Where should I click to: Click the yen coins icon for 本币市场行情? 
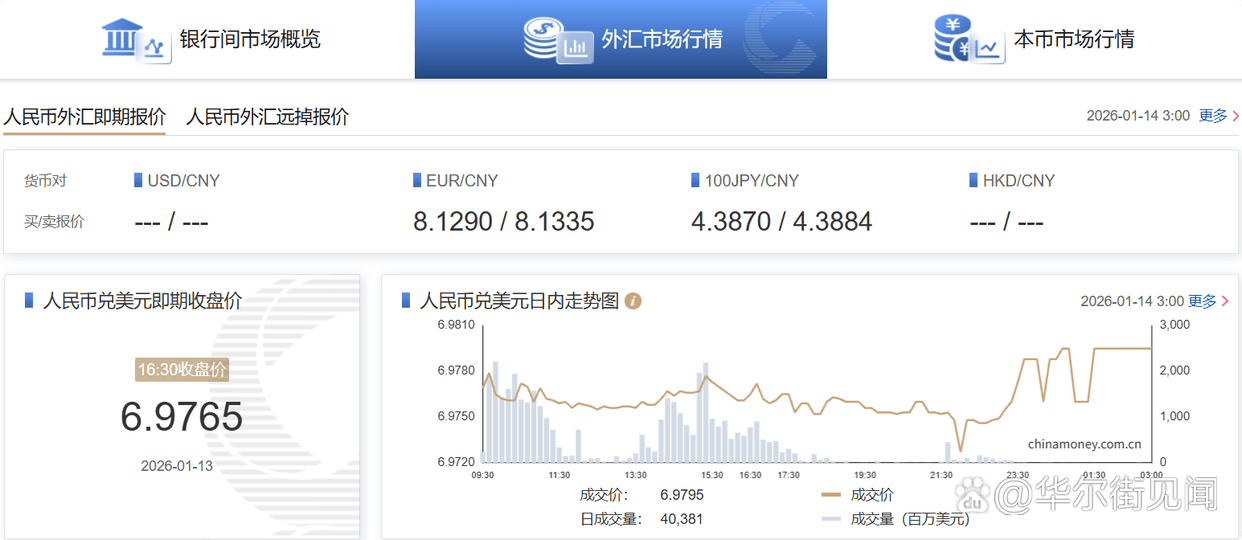[967, 39]
